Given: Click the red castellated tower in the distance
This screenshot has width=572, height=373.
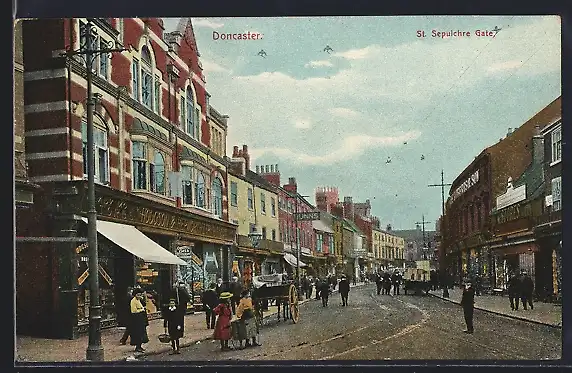Looking at the screenshot, I should pos(327,199).
